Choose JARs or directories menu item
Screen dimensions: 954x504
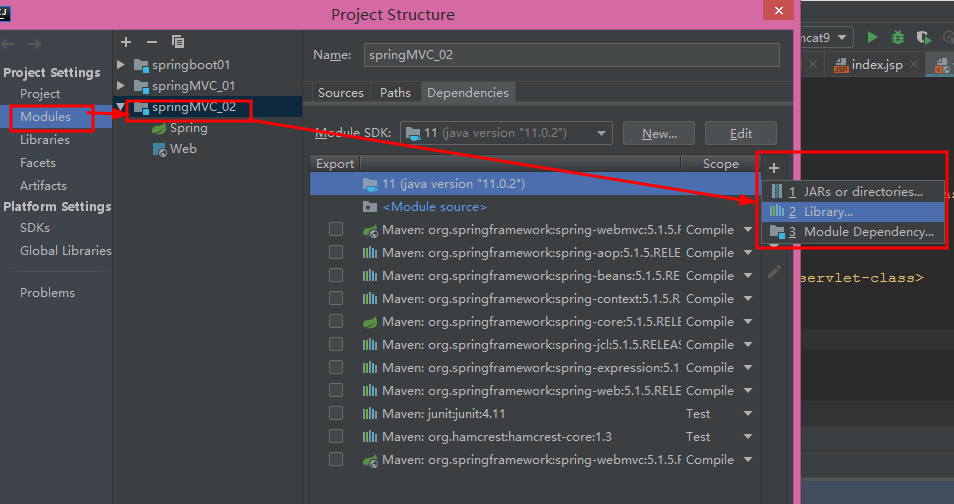tap(853, 192)
